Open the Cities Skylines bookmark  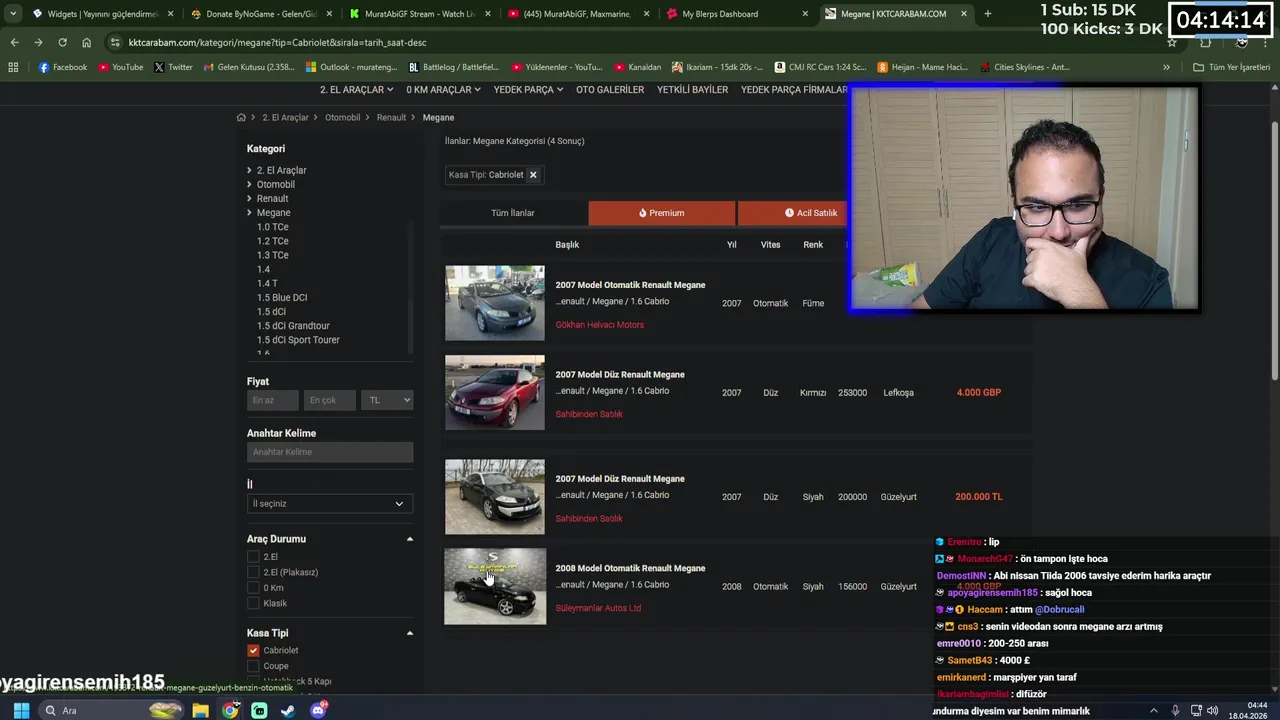1025,67
